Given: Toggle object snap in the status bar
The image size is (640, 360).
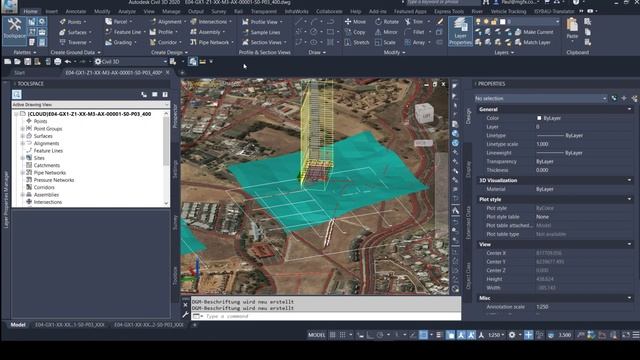Looking at the screenshot, I should (423, 335).
